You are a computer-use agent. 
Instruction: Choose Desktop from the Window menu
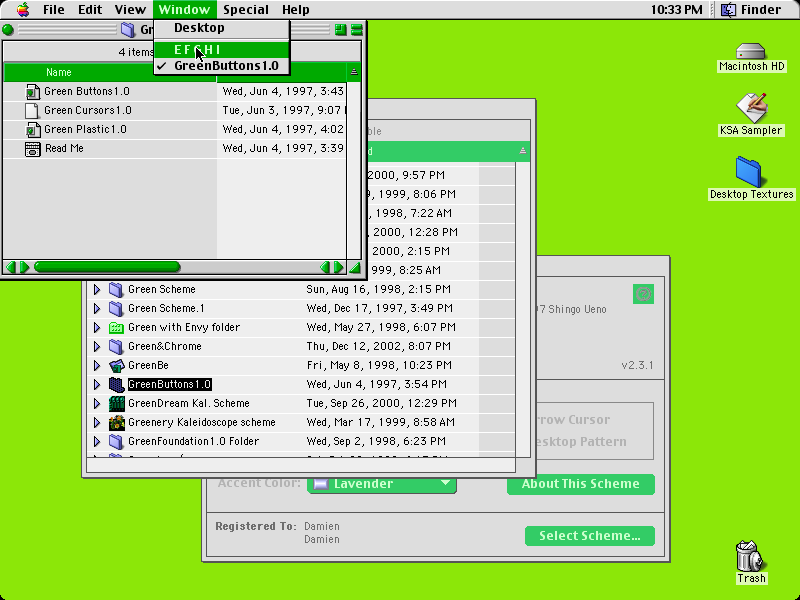[222, 28]
